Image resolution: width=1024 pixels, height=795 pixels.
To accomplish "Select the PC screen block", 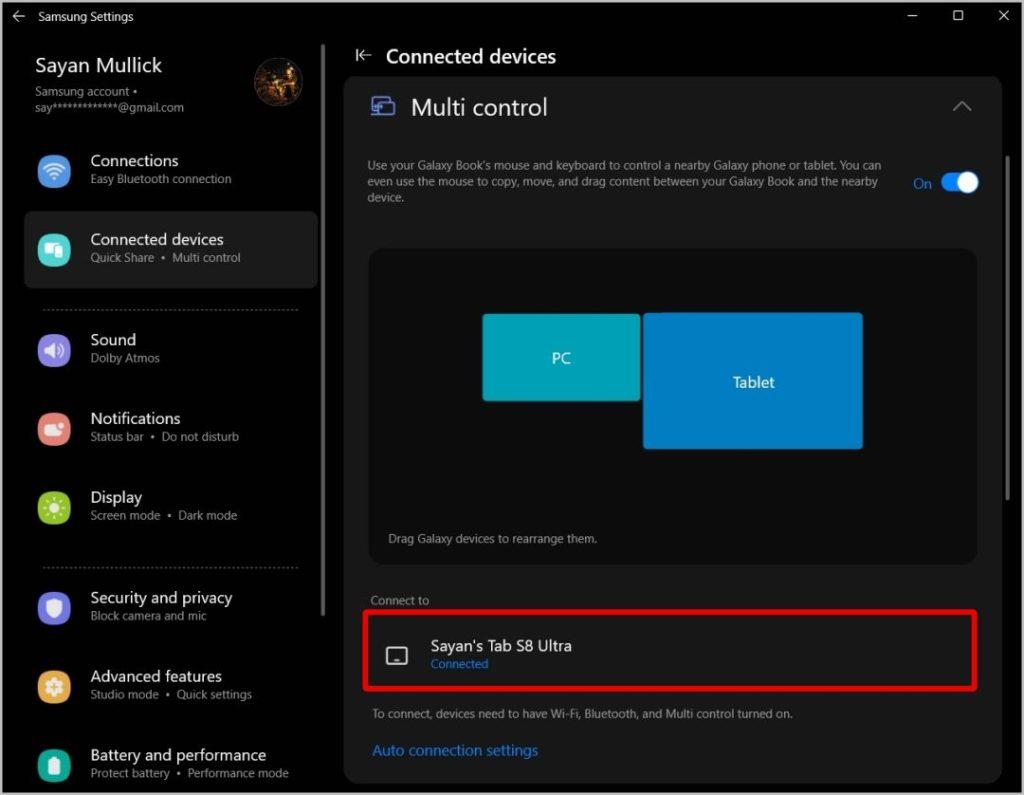I will coord(561,357).
